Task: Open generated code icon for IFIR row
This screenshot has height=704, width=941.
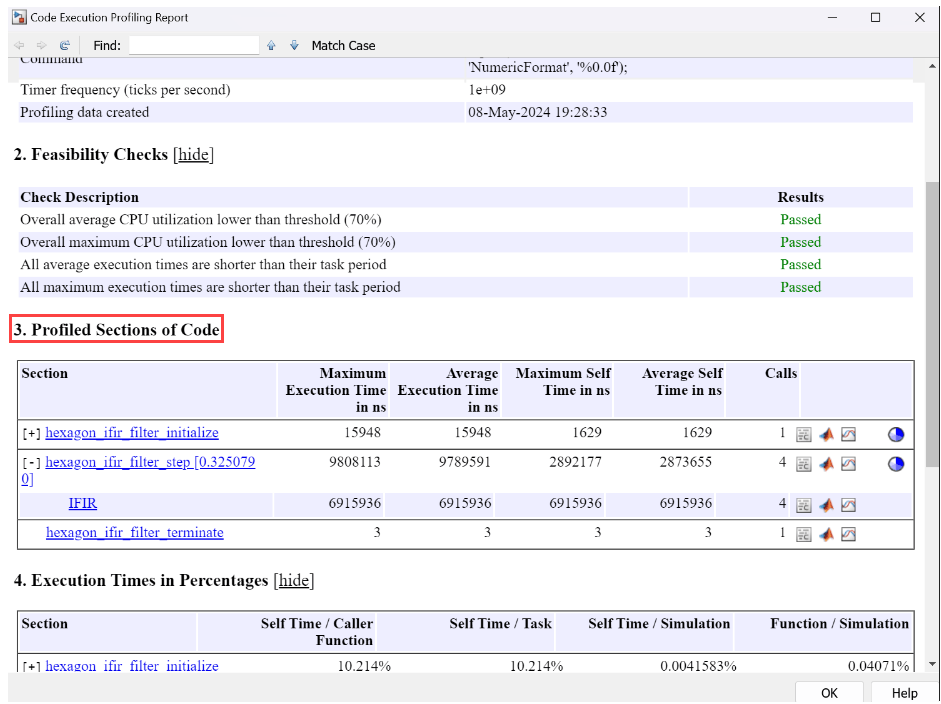Action: (x=803, y=504)
